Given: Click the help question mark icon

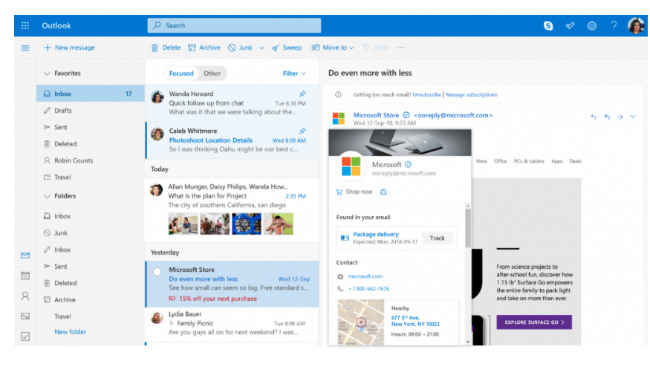Looking at the screenshot, I should [614, 26].
